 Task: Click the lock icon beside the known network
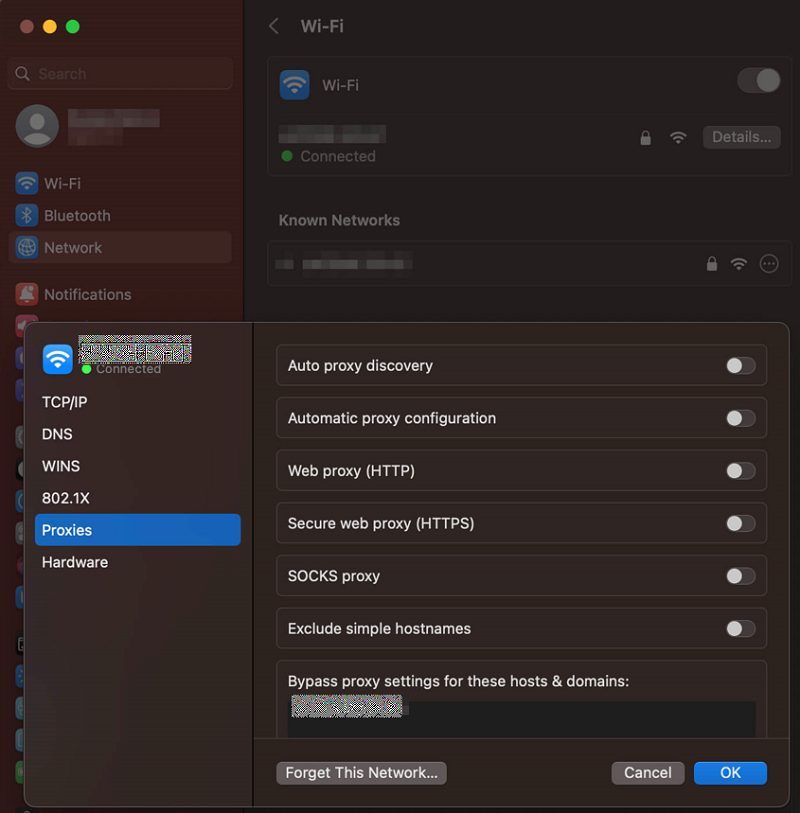(x=711, y=263)
